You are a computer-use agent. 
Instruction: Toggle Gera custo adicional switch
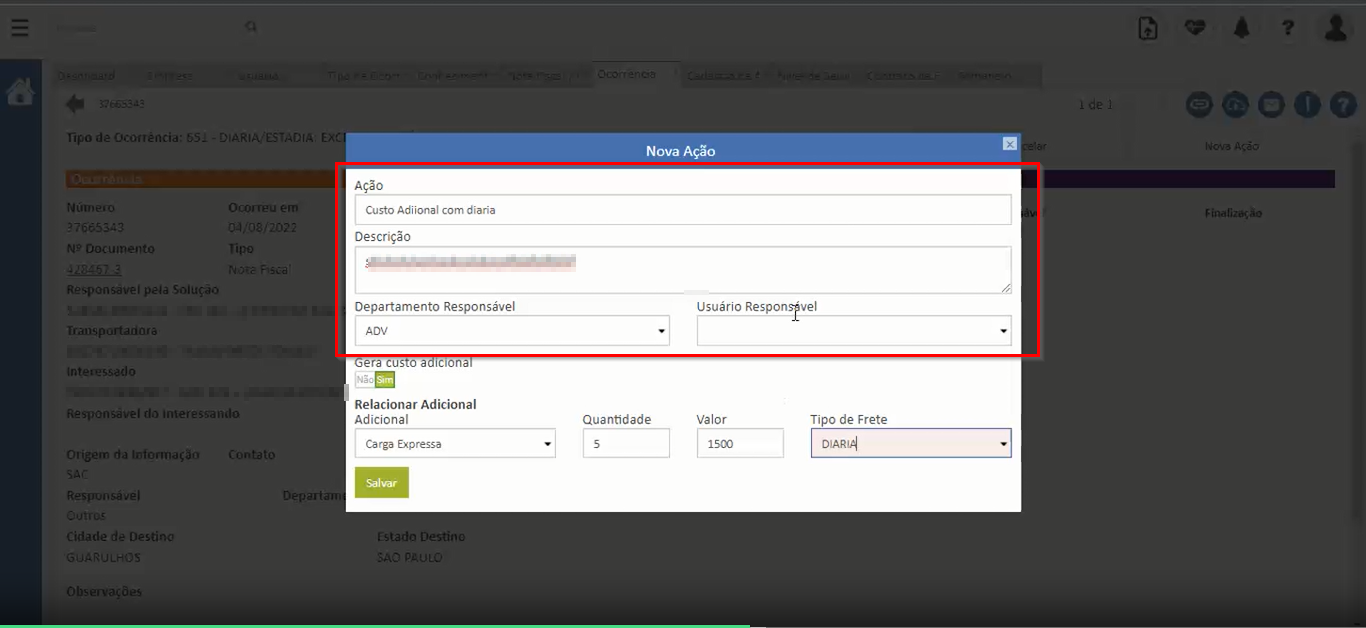(x=375, y=380)
